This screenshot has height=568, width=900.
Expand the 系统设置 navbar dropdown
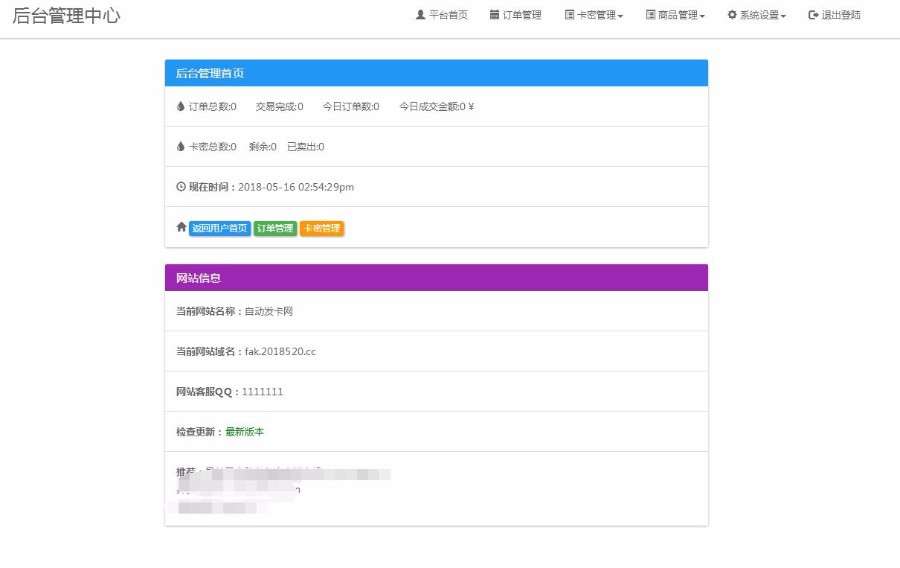point(757,15)
